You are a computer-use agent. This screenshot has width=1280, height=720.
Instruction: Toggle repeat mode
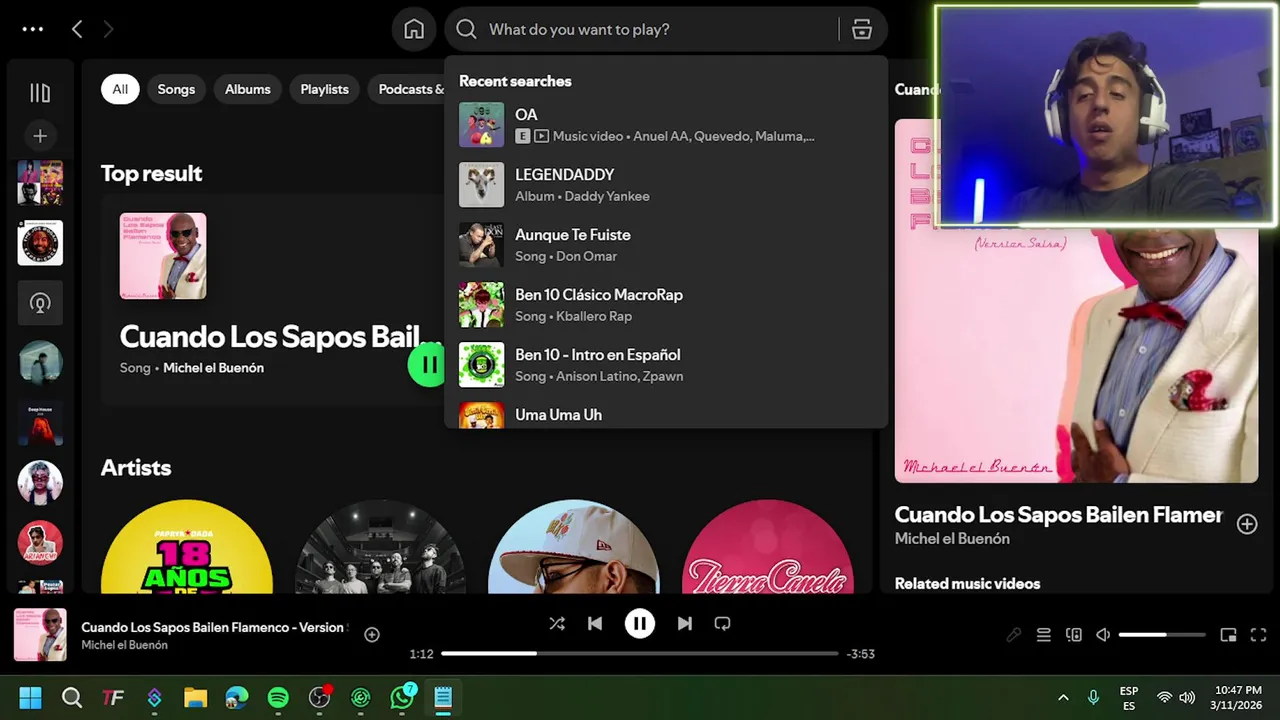point(722,623)
